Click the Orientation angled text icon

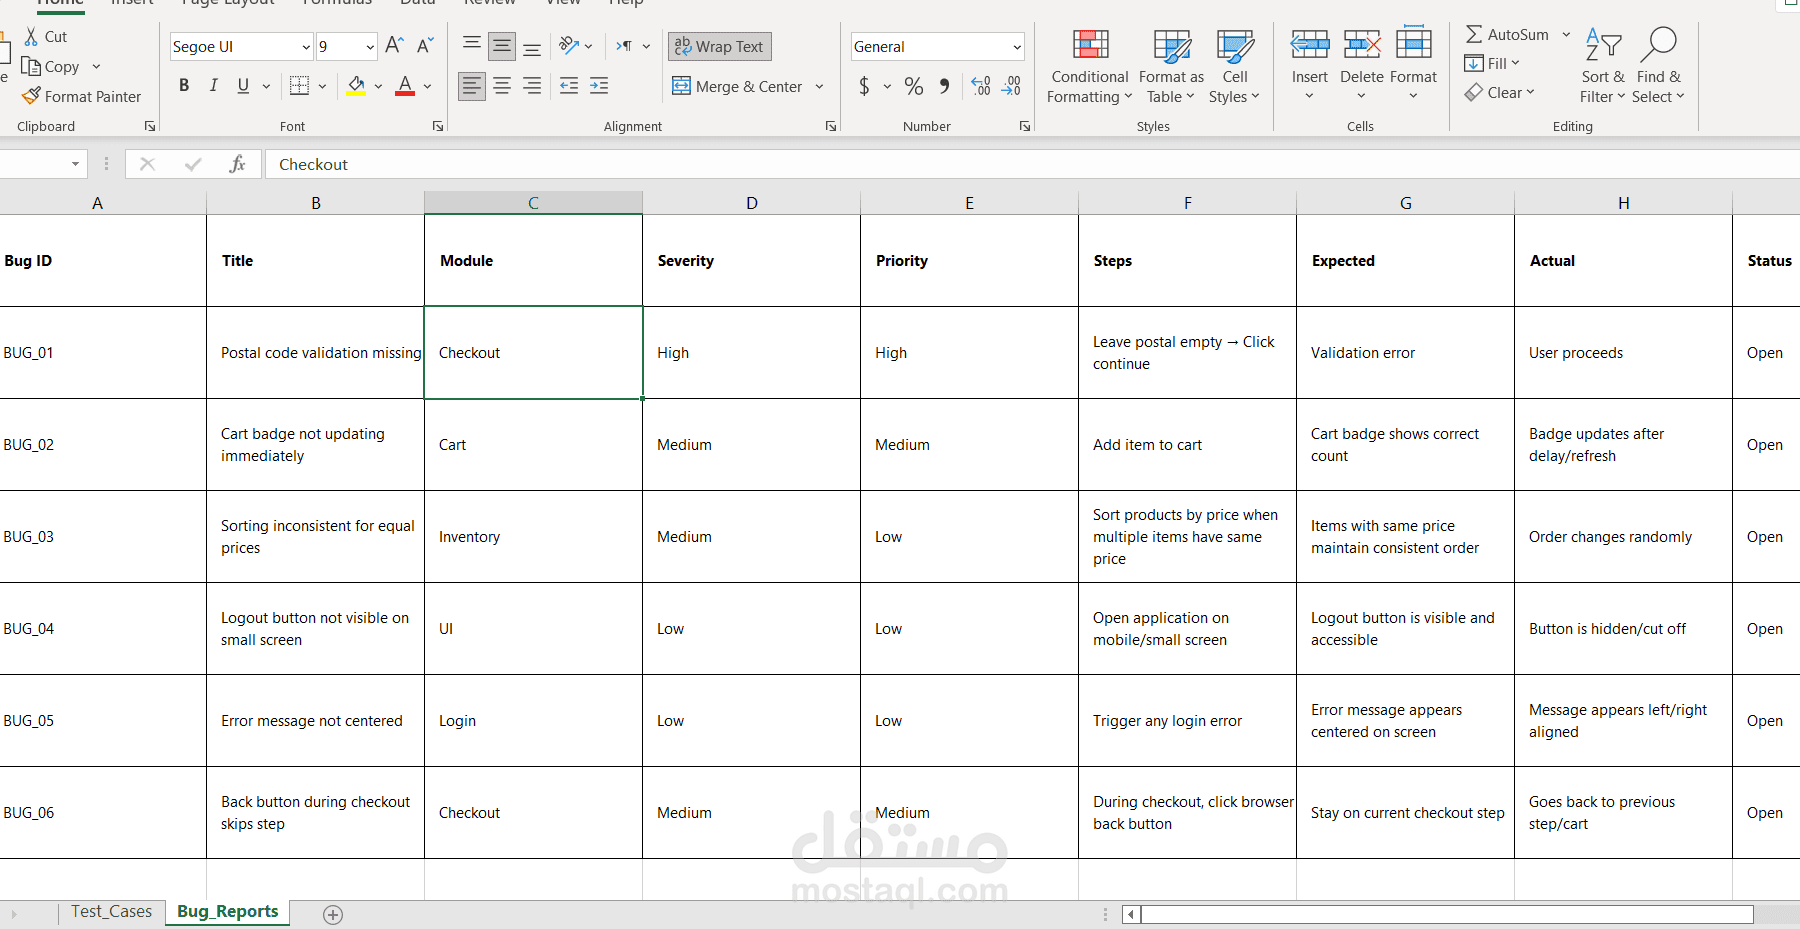click(569, 46)
